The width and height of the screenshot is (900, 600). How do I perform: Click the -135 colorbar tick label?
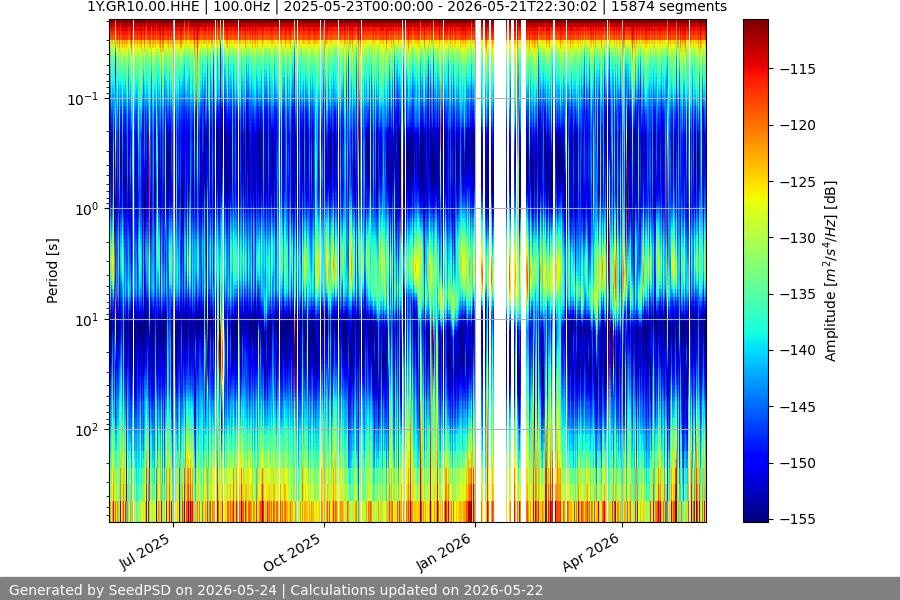pyautogui.click(x=798, y=294)
